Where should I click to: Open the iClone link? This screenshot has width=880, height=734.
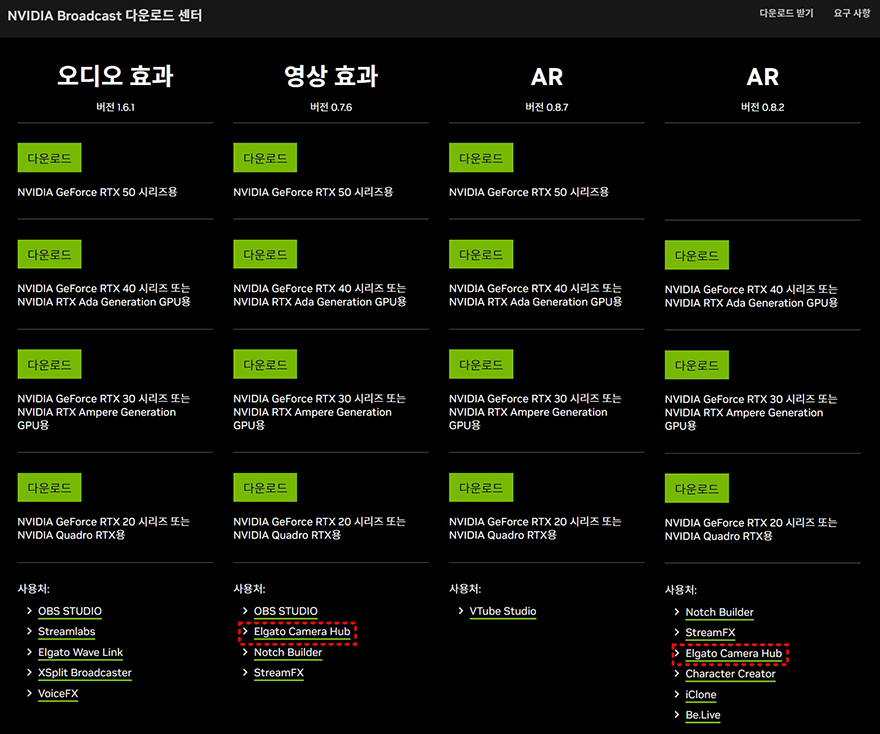pyautogui.click(x=701, y=694)
